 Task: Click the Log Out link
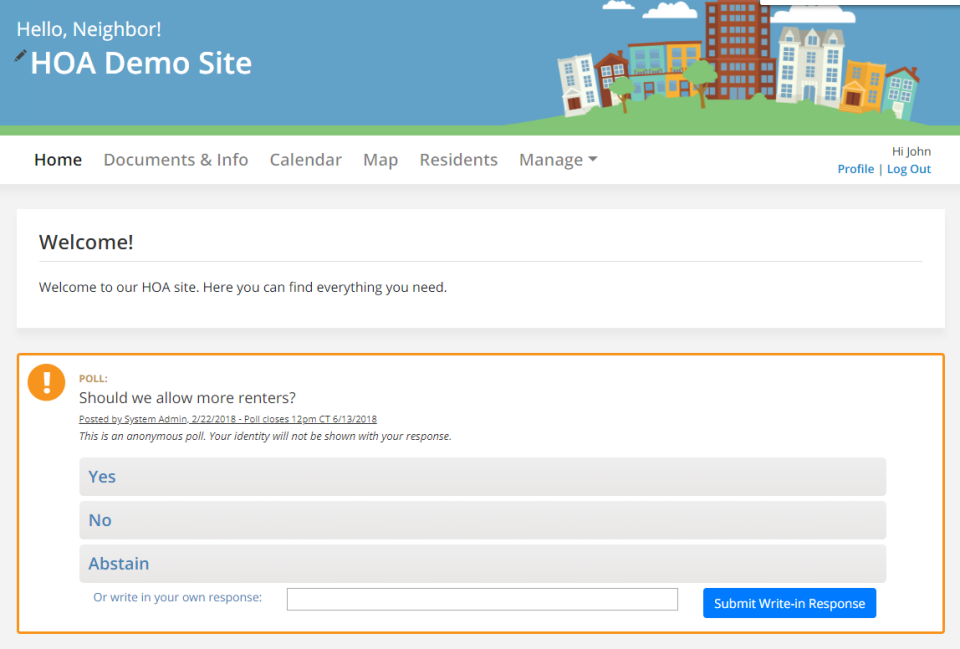click(908, 168)
